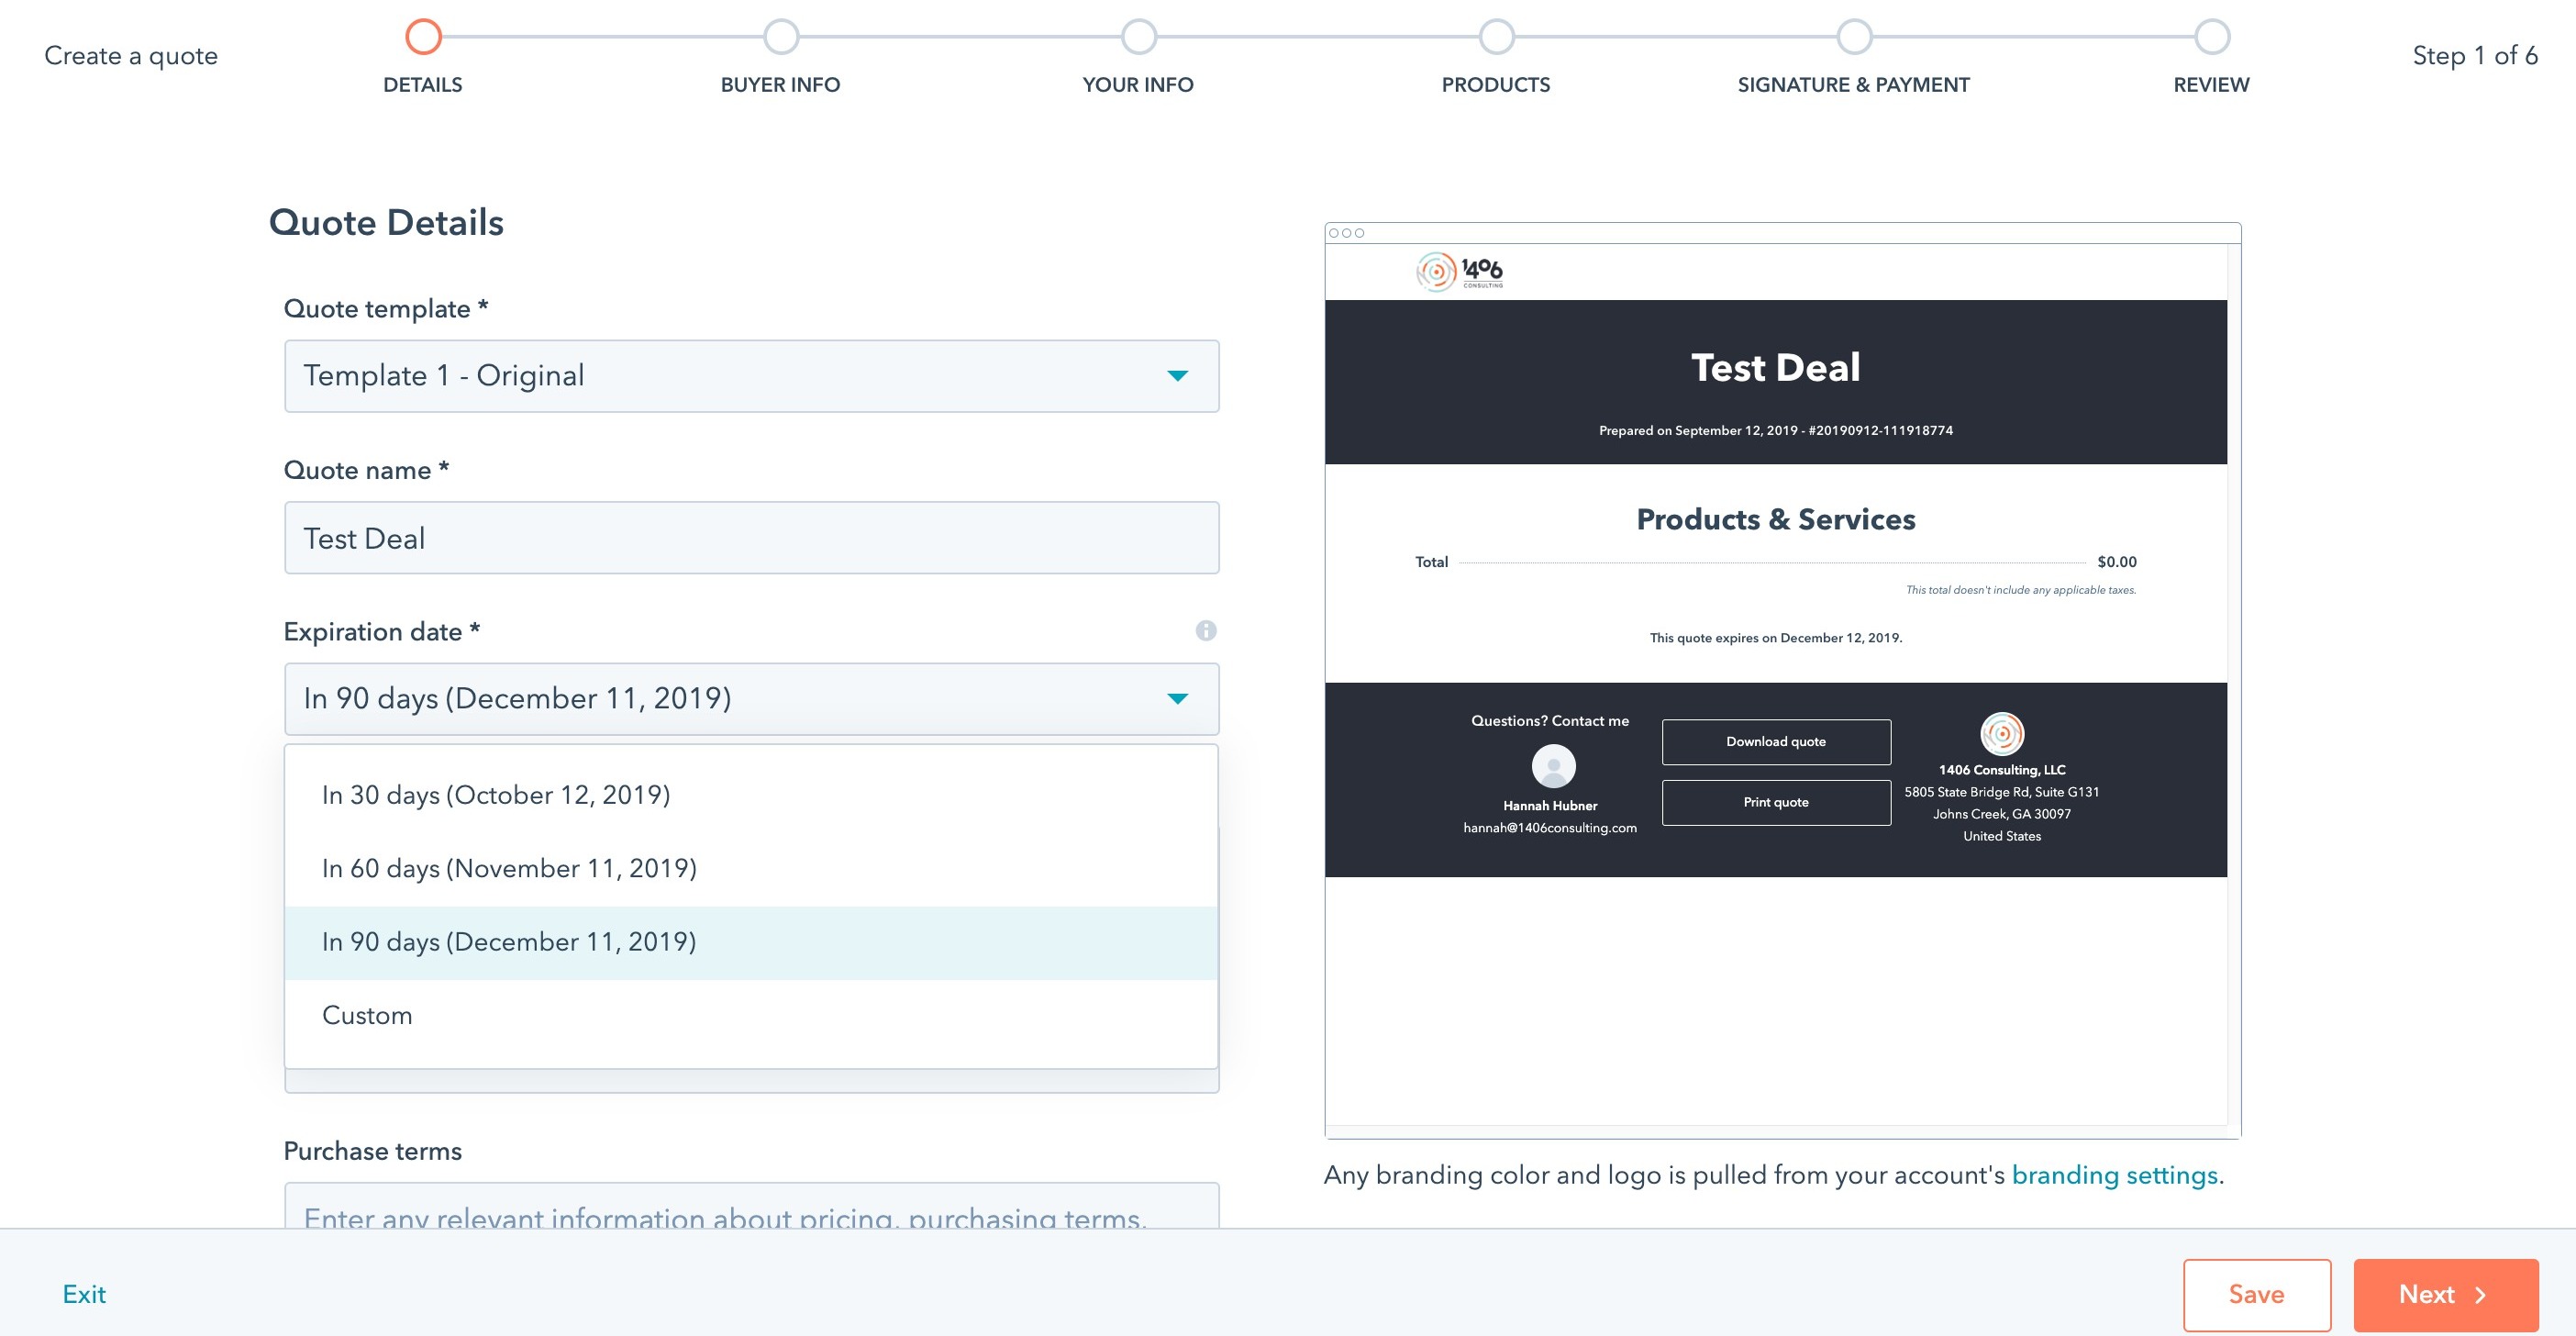This screenshot has width=2576, height=1336.
Task: Click the Your Info step circle
Action: (1139, 37)
